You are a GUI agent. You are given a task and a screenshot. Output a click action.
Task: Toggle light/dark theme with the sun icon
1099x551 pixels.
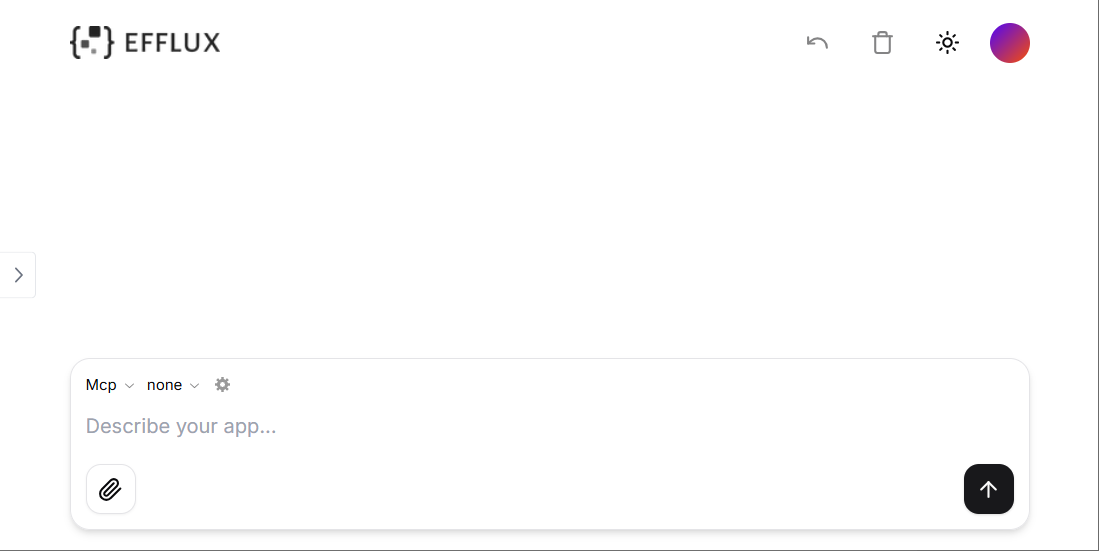point(948,43)
